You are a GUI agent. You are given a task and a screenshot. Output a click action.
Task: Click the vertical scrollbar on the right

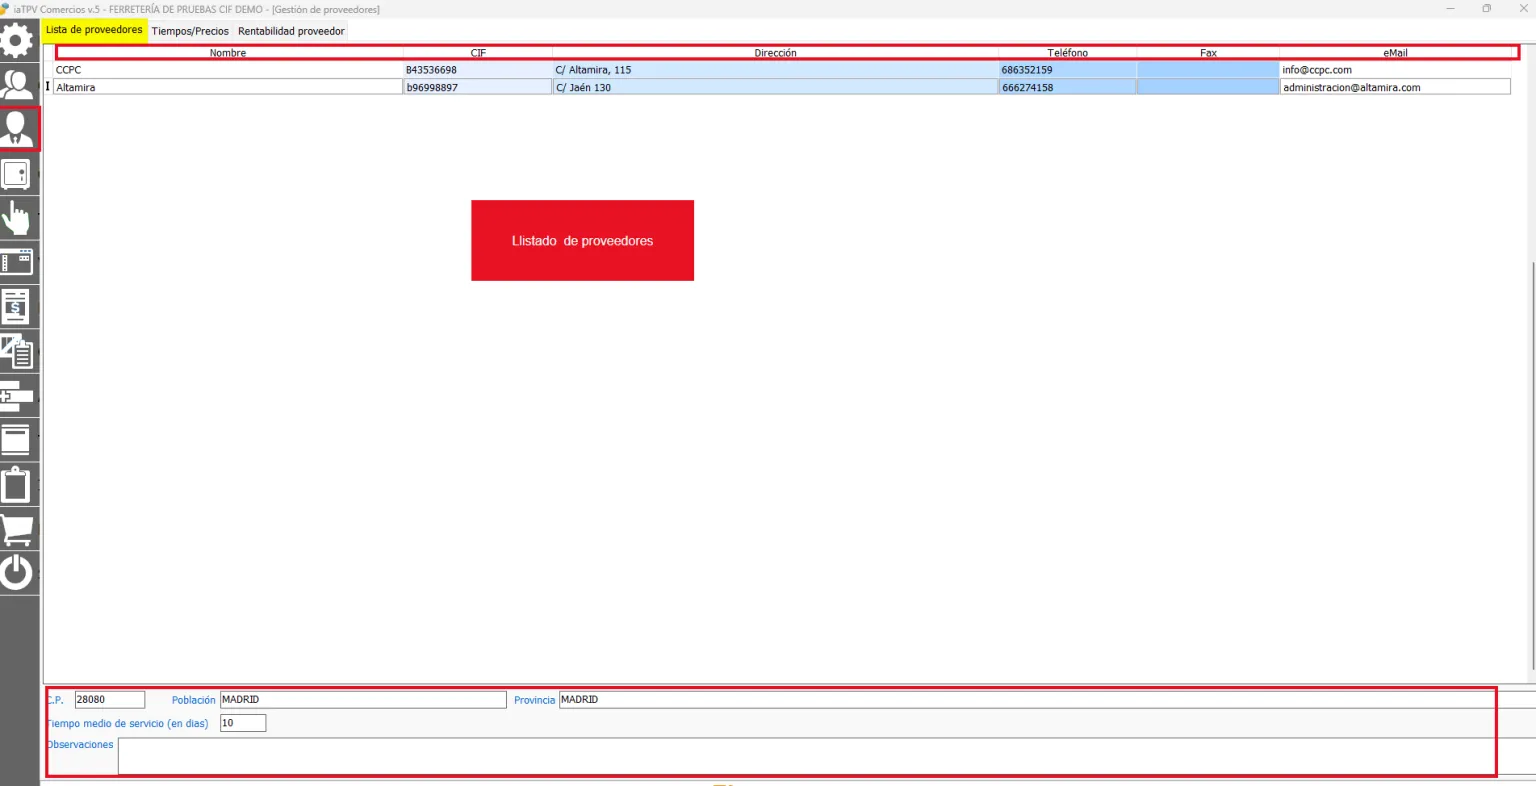[1532, 465]
